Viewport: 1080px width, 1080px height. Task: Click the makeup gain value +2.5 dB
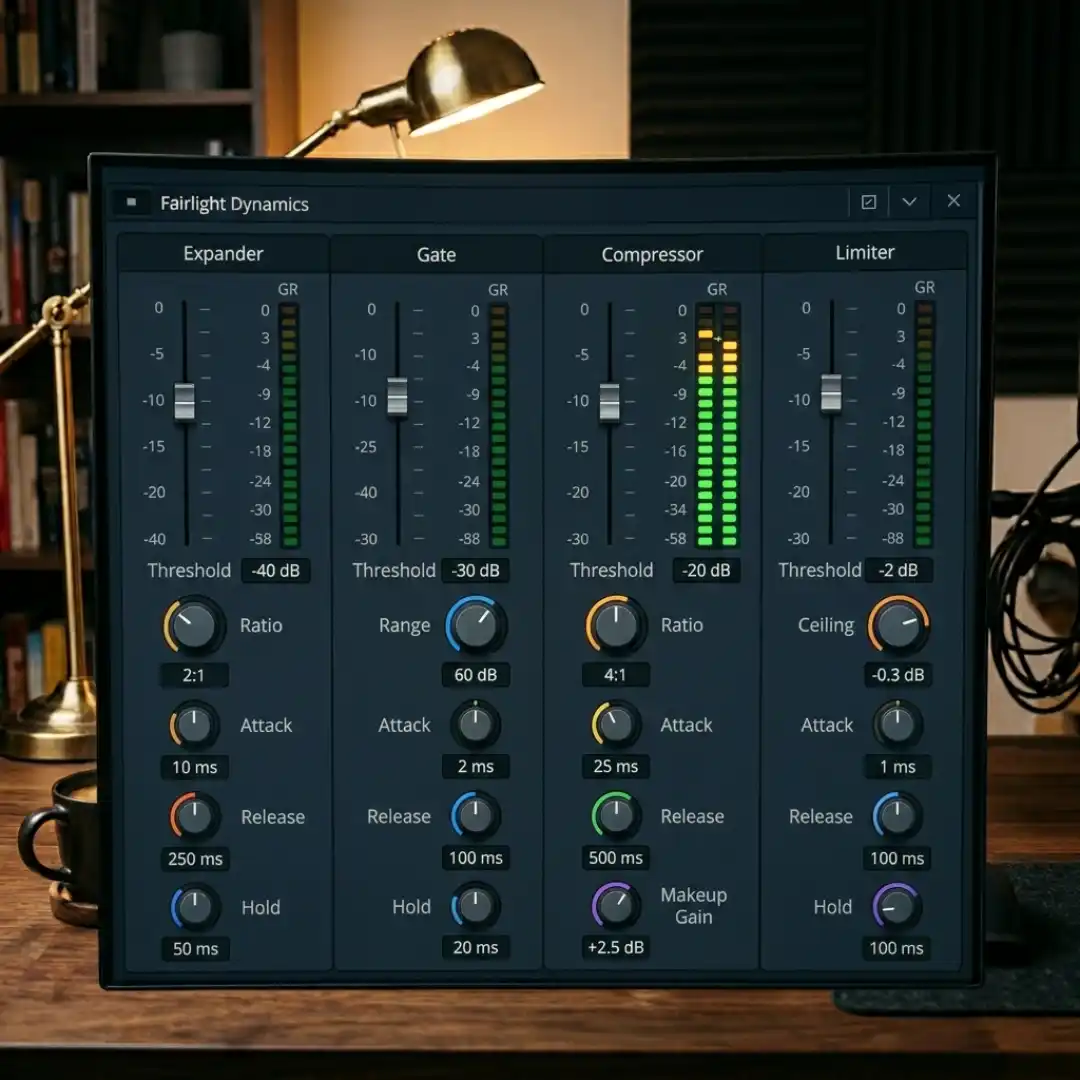point(616,948)
